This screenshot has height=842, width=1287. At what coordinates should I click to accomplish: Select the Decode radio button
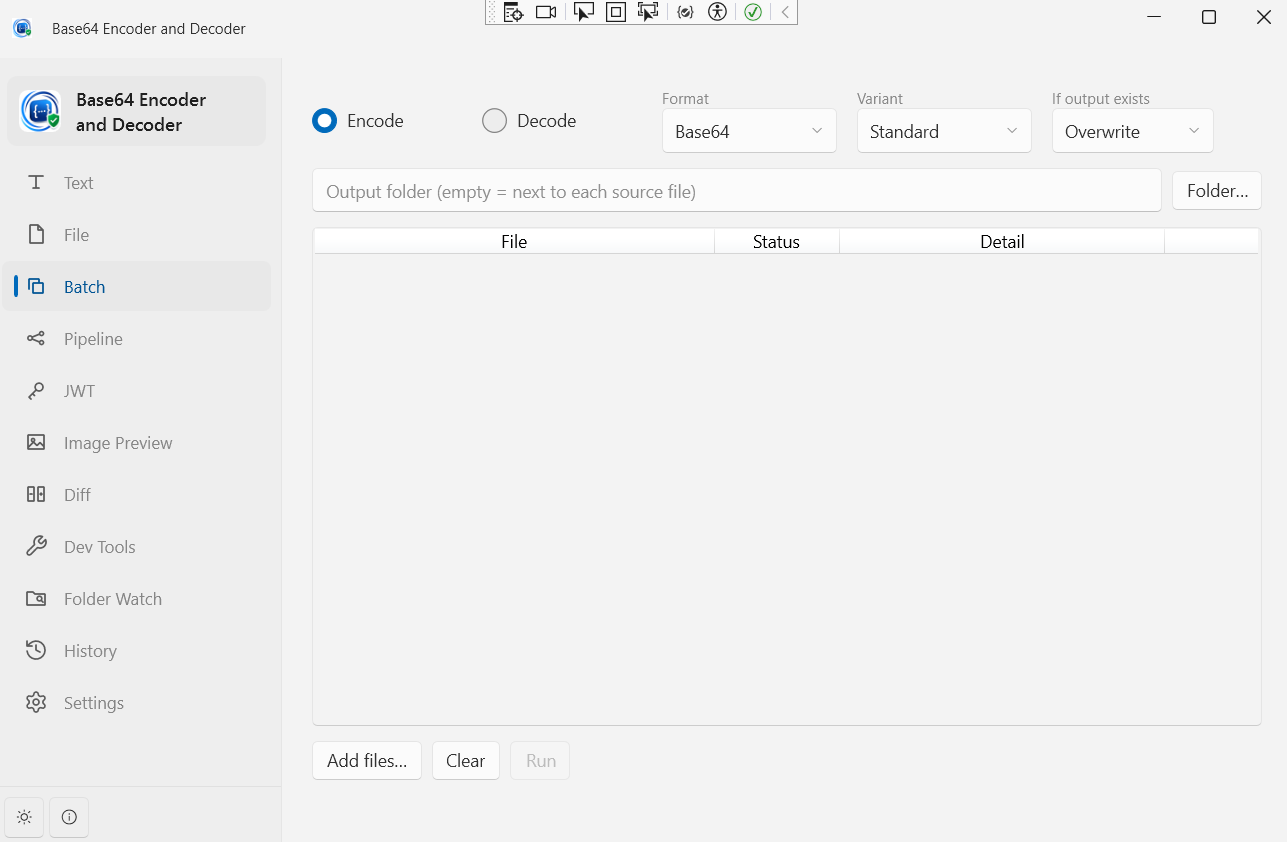click(529, 121)
